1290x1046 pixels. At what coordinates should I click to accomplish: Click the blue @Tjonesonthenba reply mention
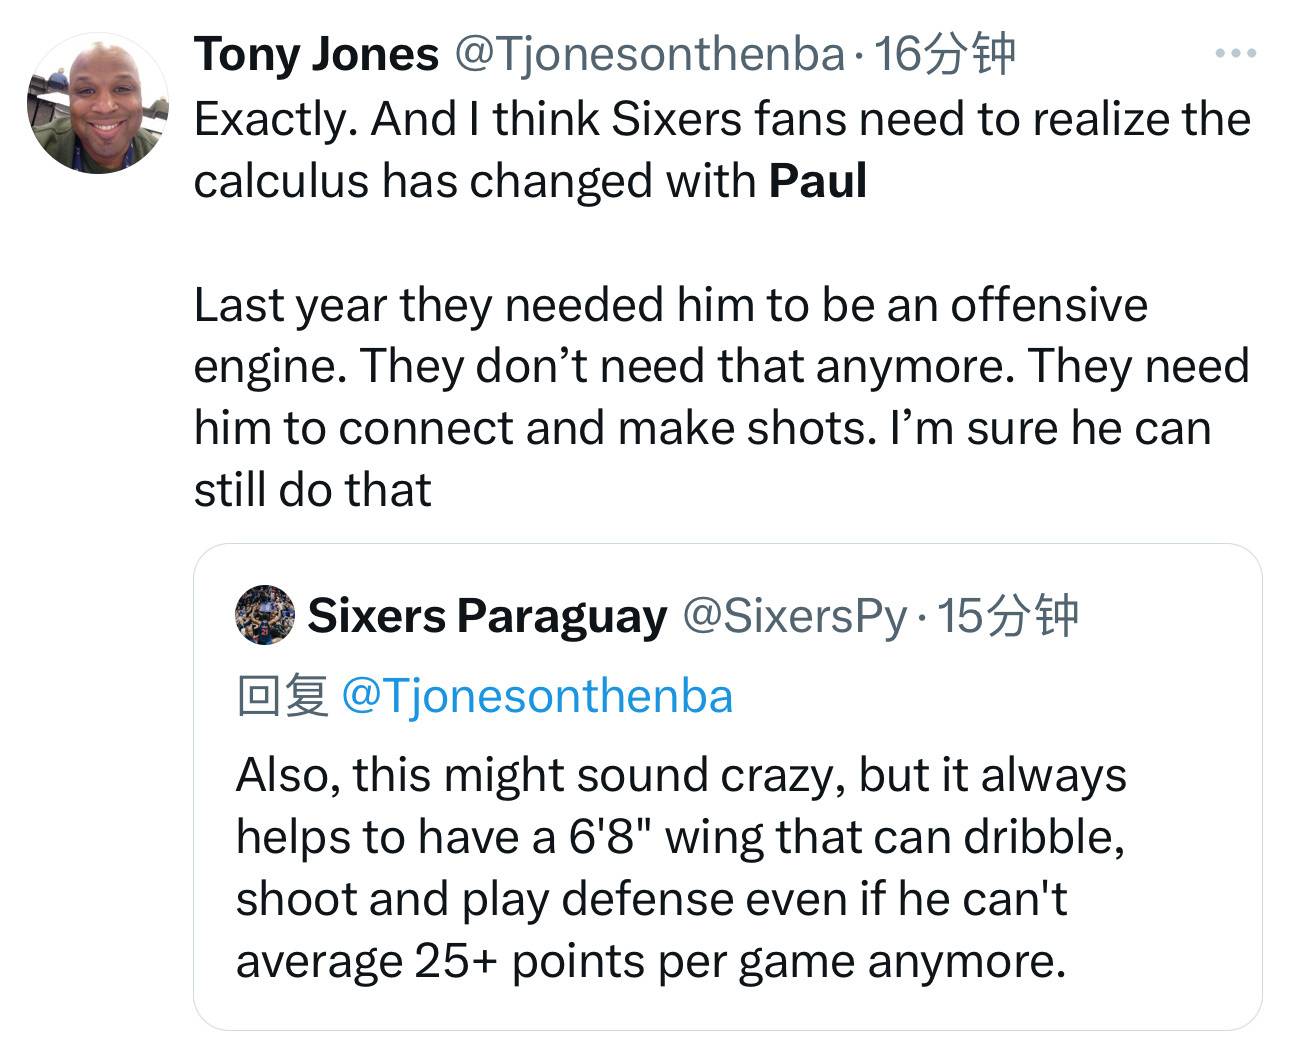click(537, 696)
